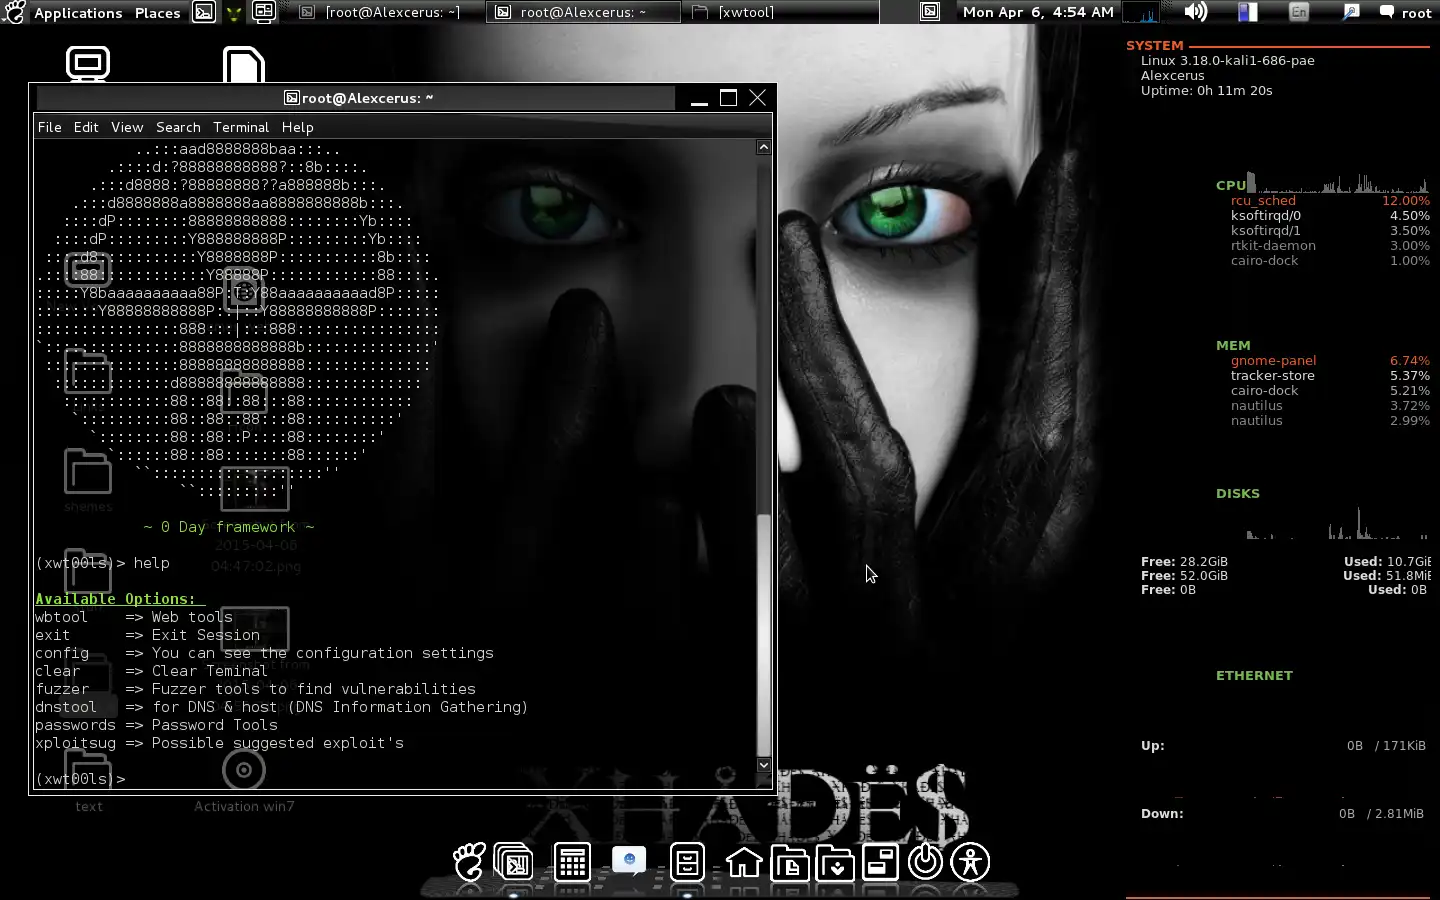
Task: Click the magnifier icon in top panel
Action: pos(1350,12)
